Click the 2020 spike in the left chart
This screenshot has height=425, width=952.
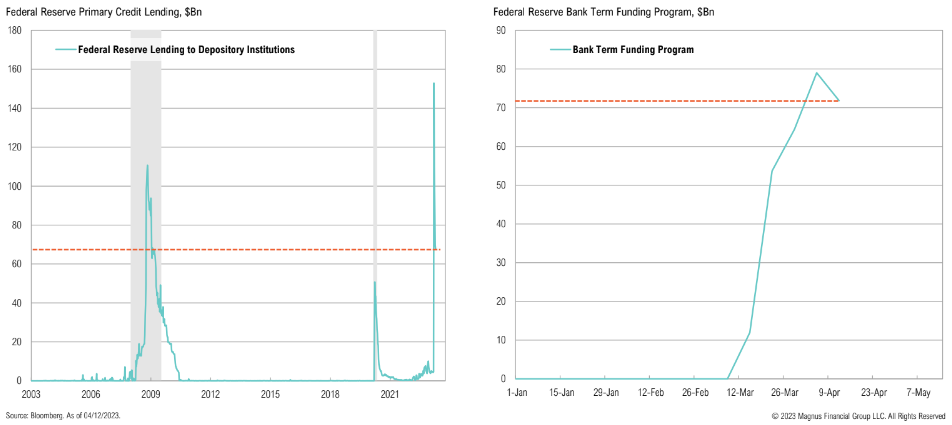pos(375,284)
